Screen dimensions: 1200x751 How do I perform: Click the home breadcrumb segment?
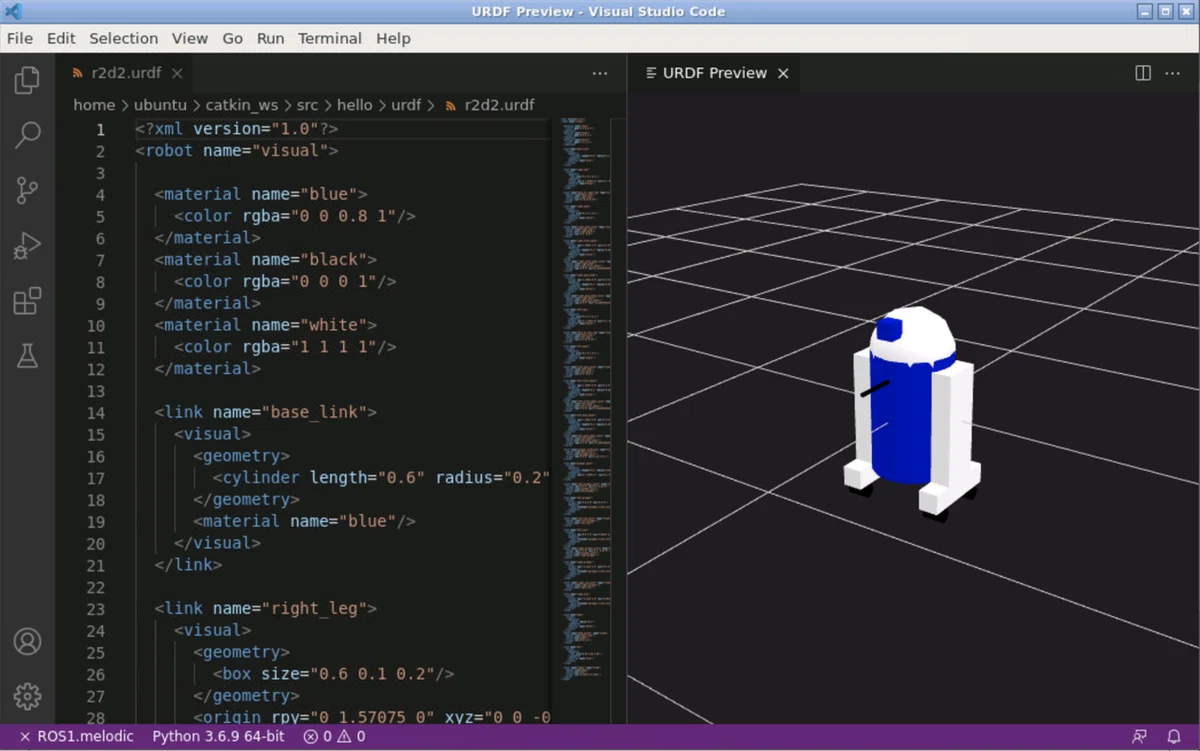(x=94, y=105)
